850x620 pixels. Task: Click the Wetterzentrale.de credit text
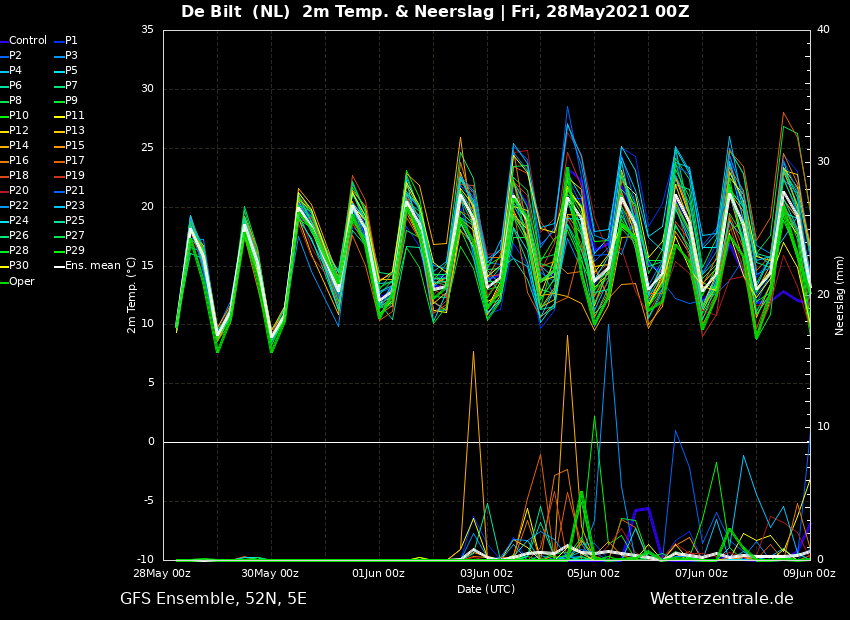722,599
